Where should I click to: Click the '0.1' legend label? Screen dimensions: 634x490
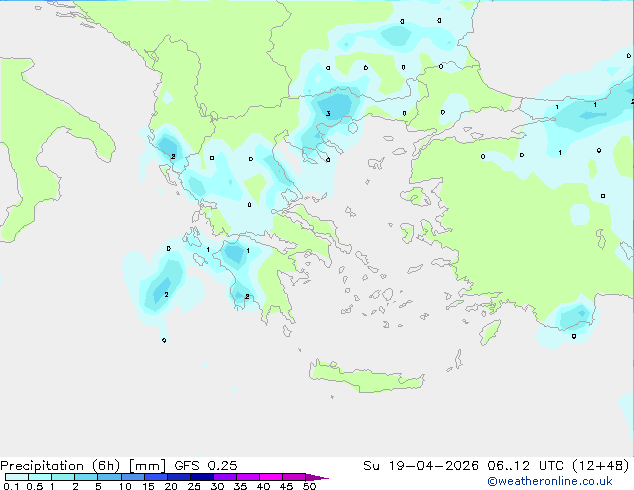coord(11,486)
